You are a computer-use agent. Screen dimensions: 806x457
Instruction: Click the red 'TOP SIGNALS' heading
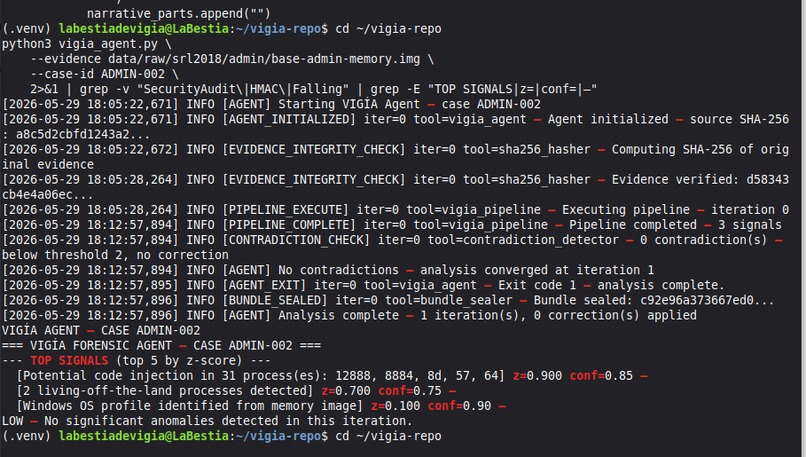69,360
